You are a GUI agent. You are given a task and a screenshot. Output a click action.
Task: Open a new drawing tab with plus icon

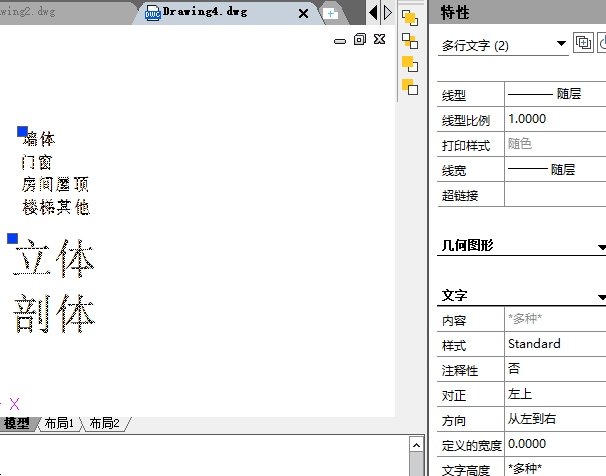[330, 13]
